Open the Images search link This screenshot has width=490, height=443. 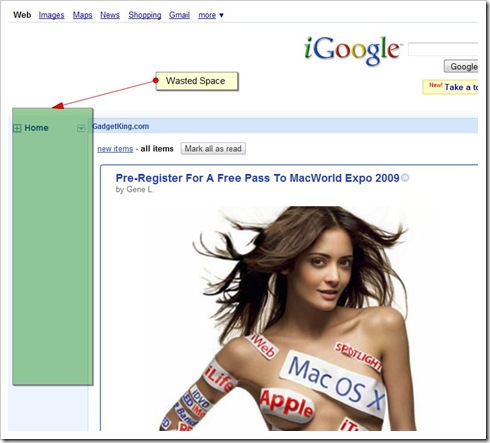coord(51,15)
